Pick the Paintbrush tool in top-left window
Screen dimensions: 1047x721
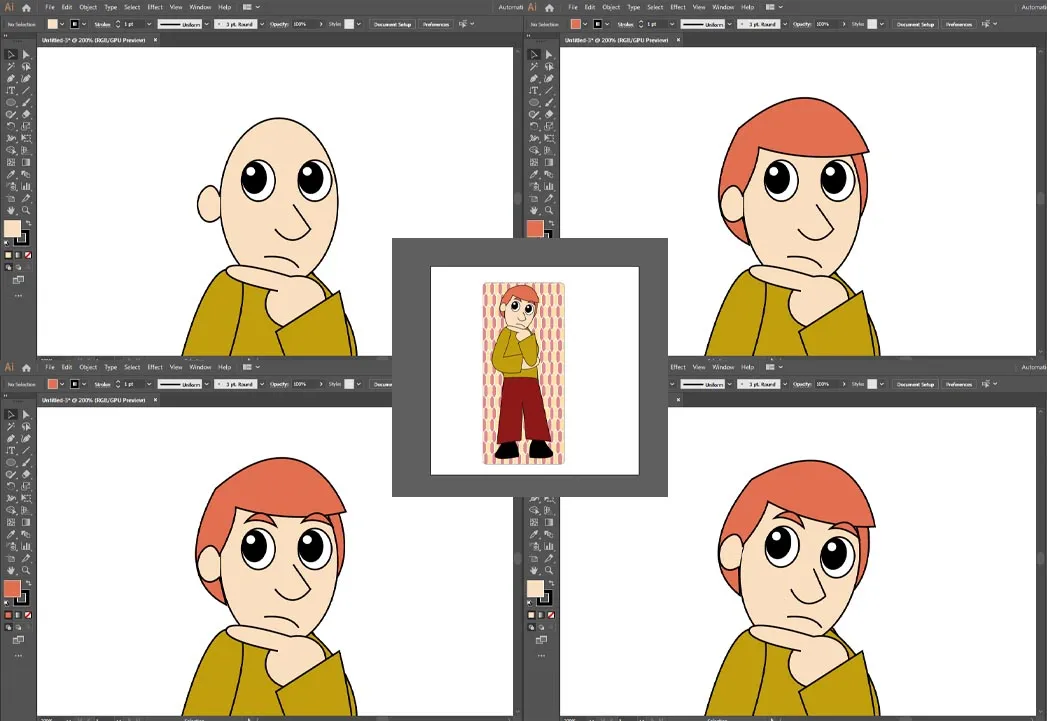[26, 103]
